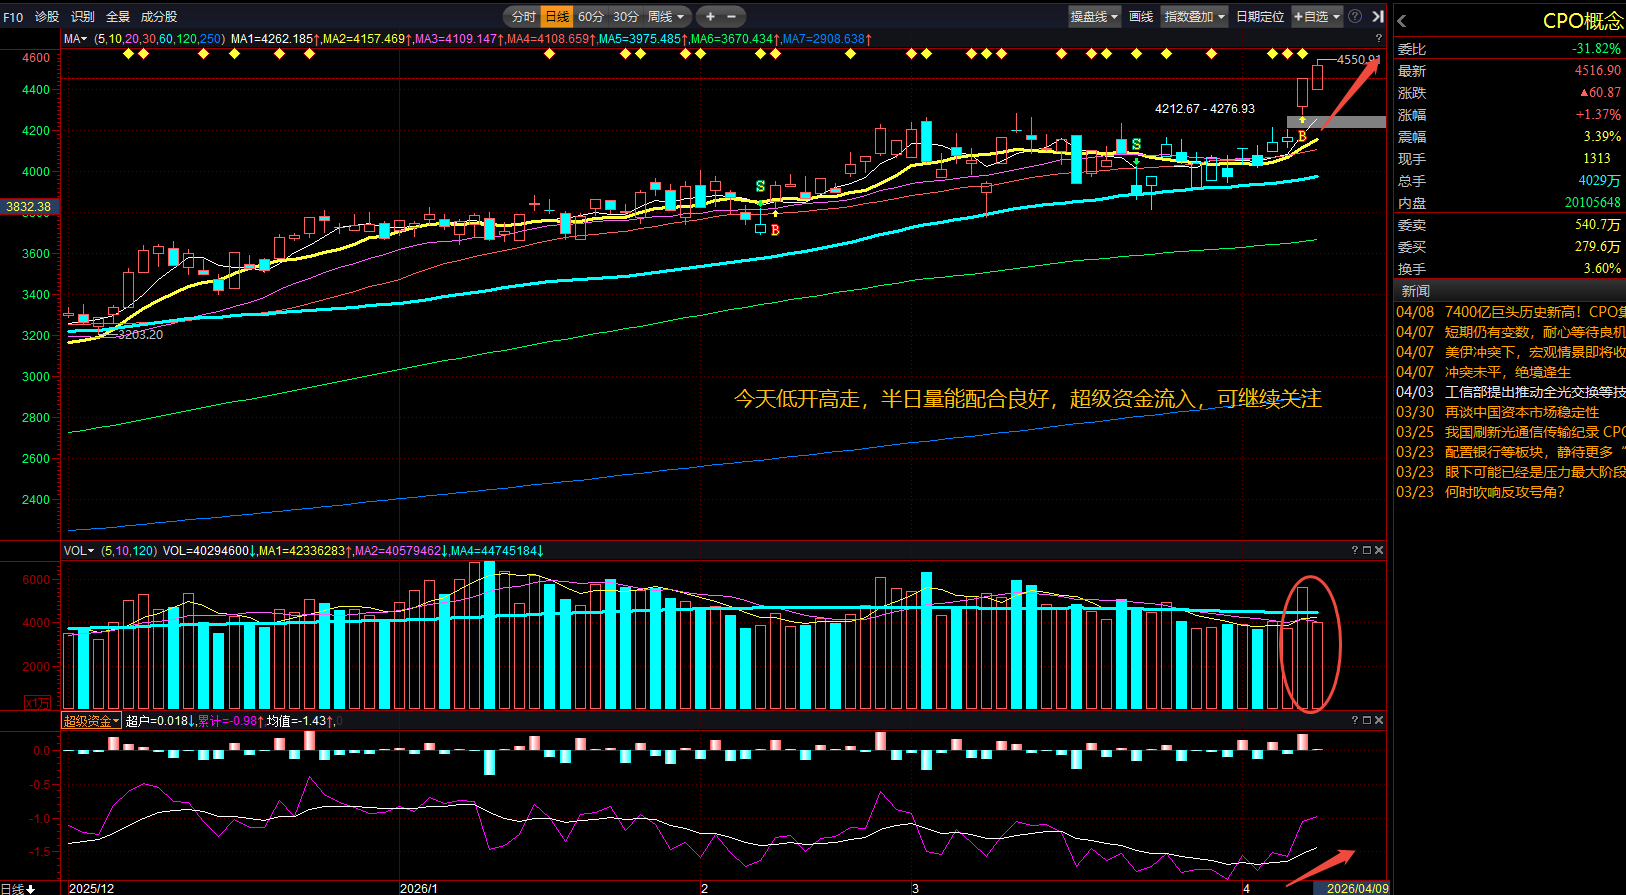Click the B buy signal marker near 4200

coord(1302,136)
